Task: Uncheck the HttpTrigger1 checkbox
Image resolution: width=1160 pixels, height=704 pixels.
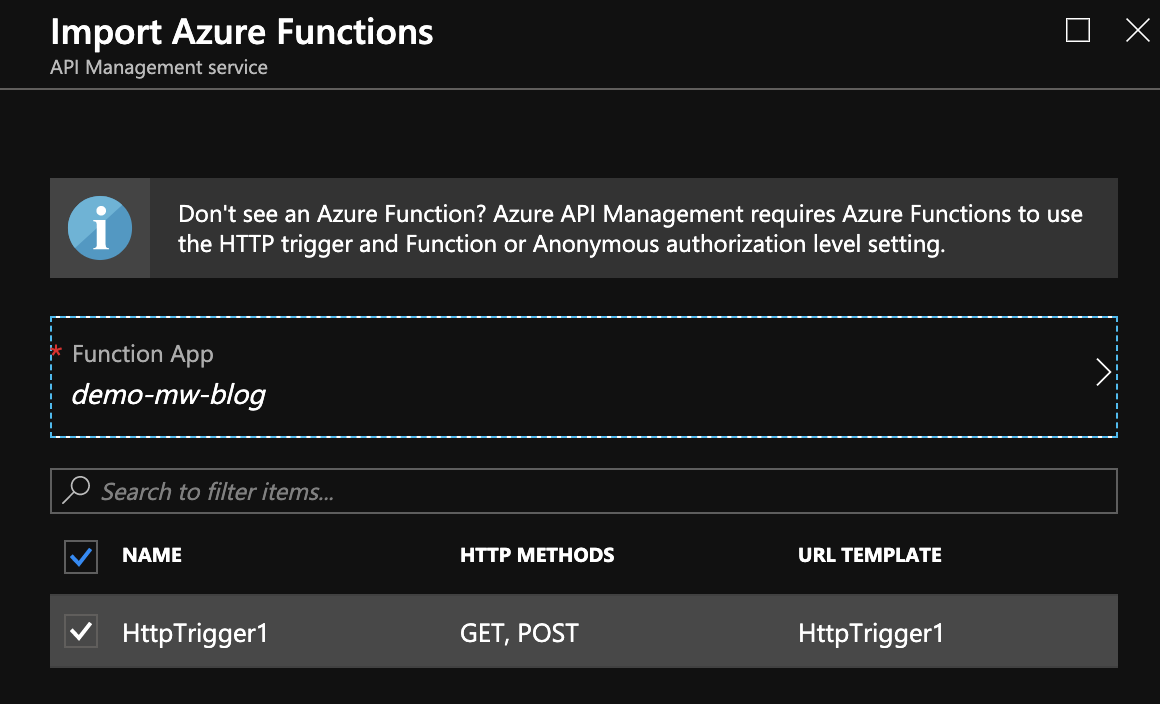Action: click(80, 631)
